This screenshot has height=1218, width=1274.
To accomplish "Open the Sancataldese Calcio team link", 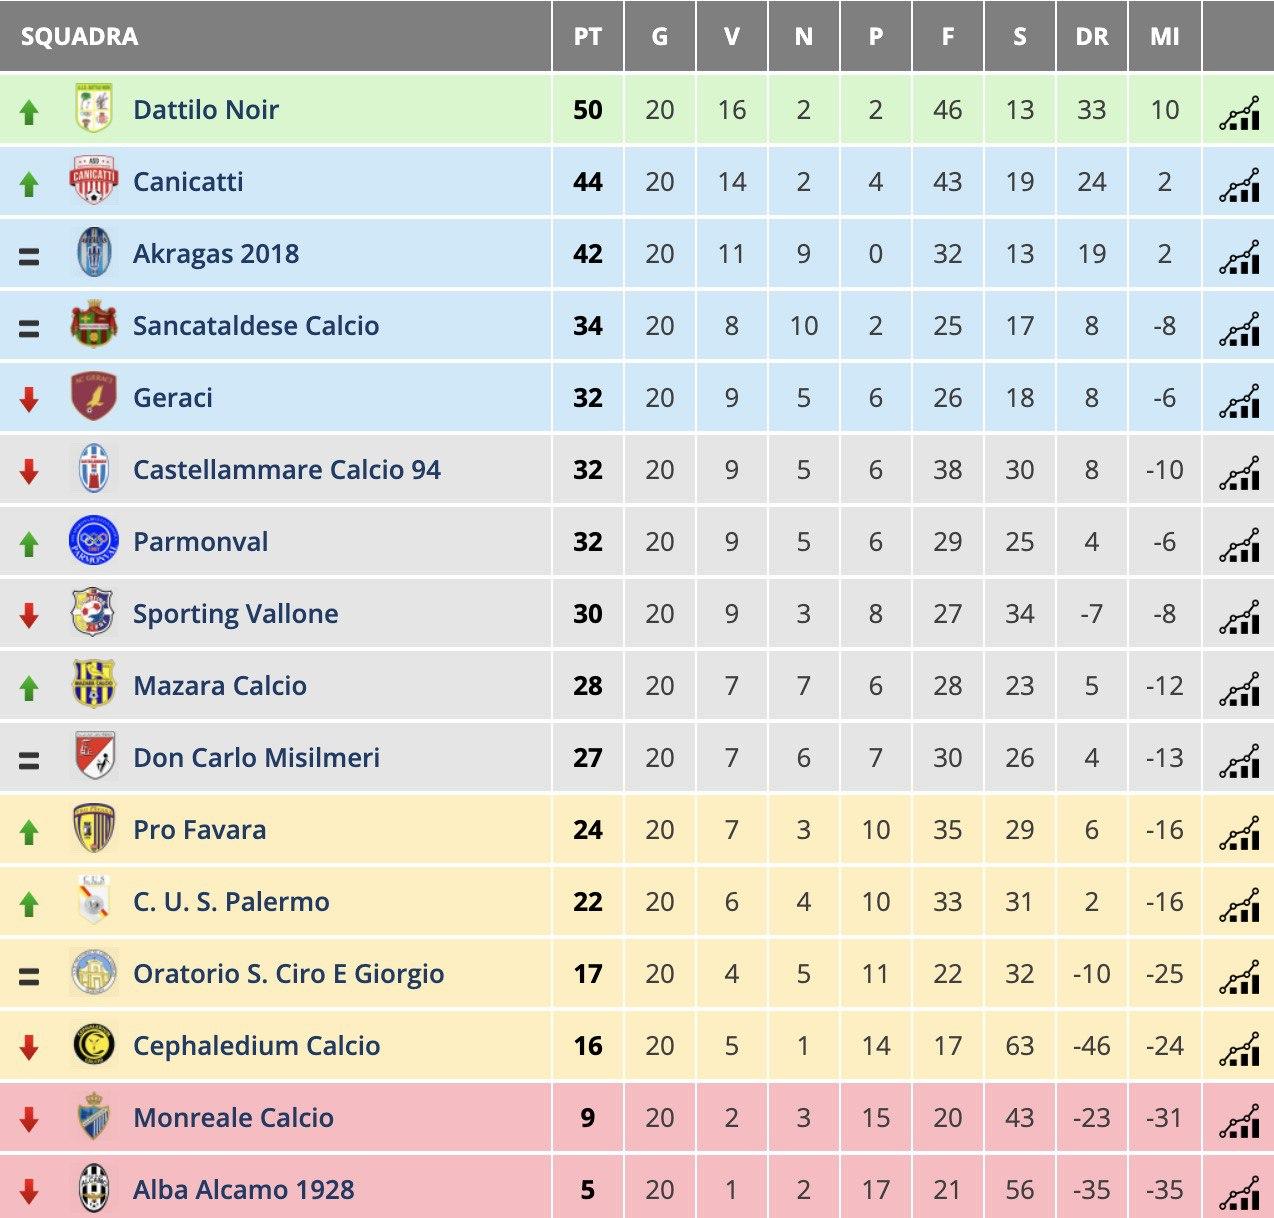I will [256, 326].
